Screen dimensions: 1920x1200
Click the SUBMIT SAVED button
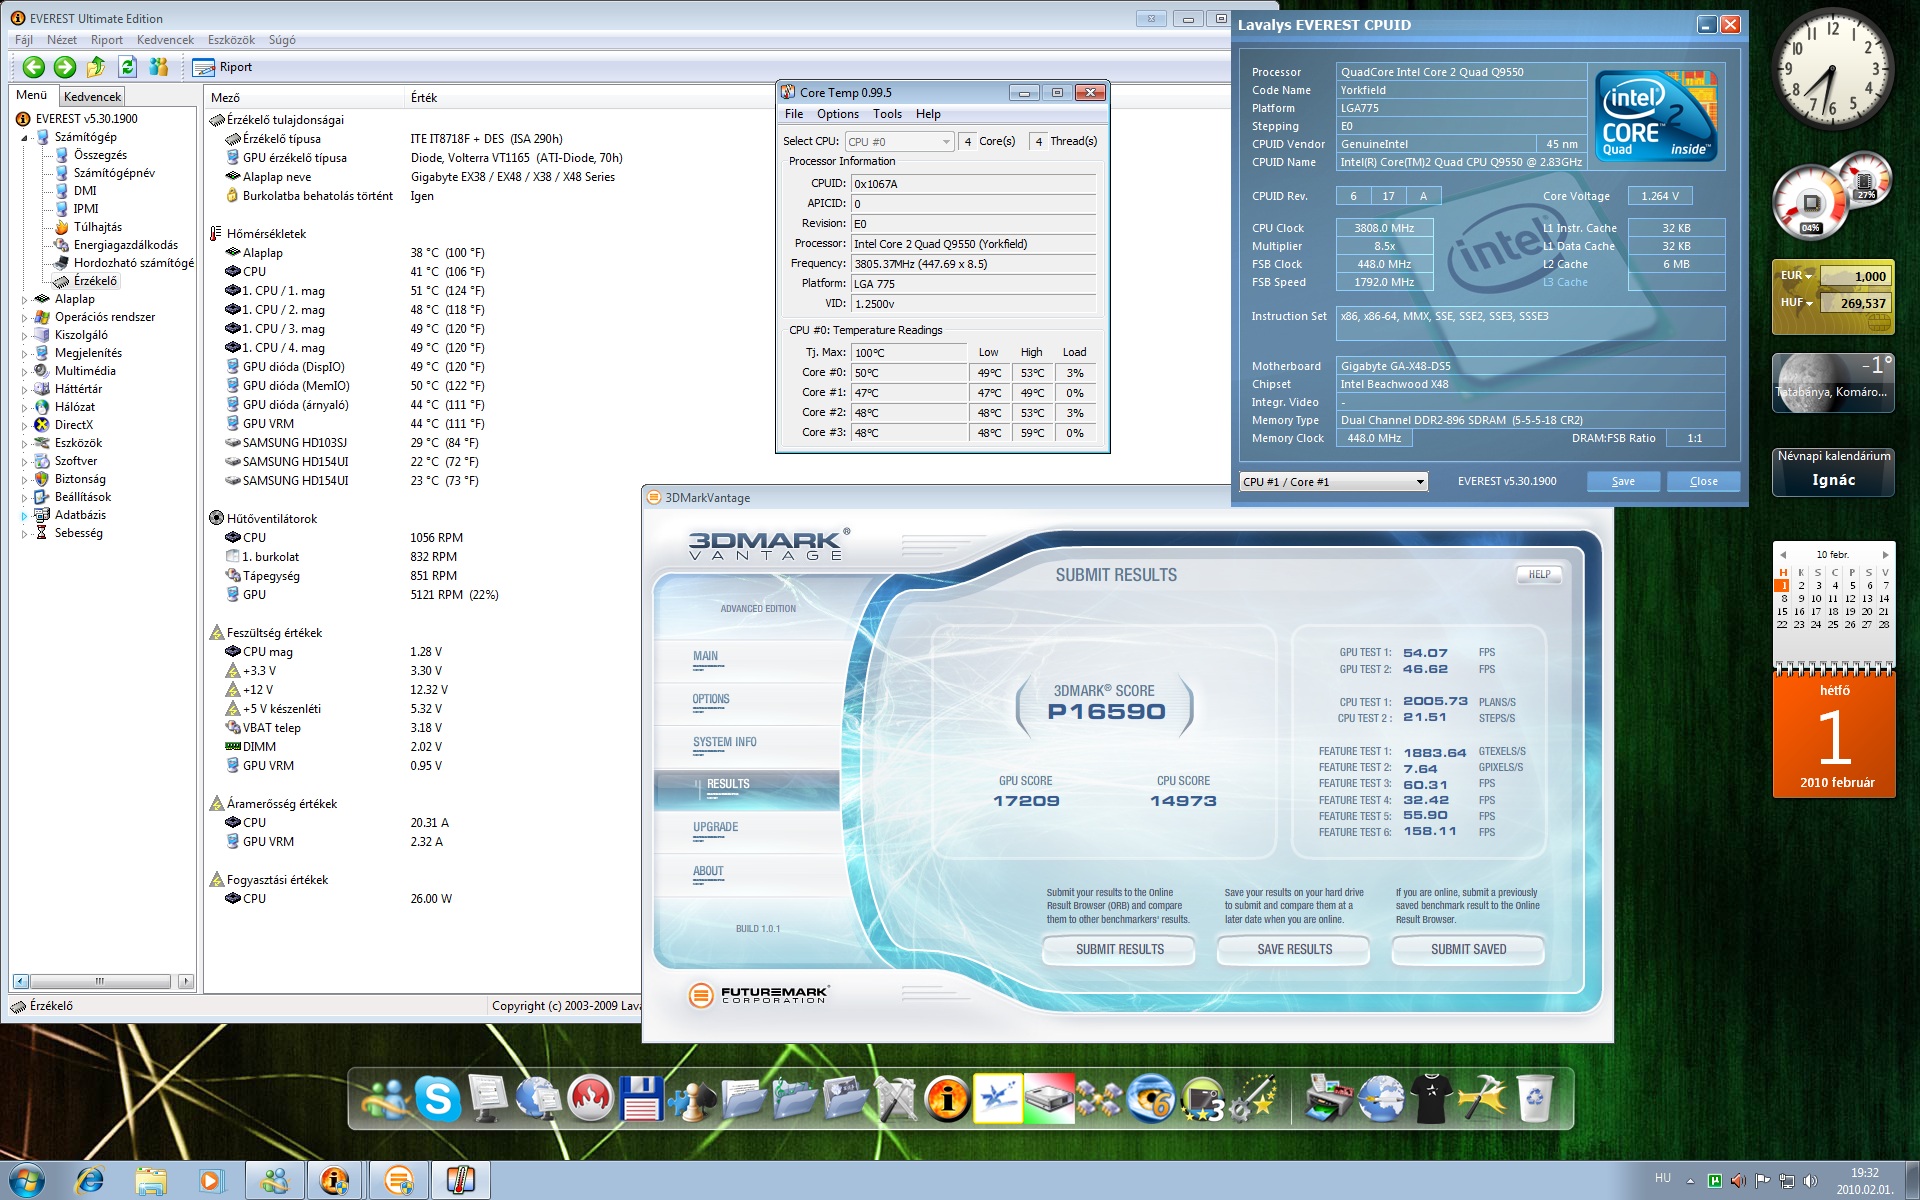1468,950
